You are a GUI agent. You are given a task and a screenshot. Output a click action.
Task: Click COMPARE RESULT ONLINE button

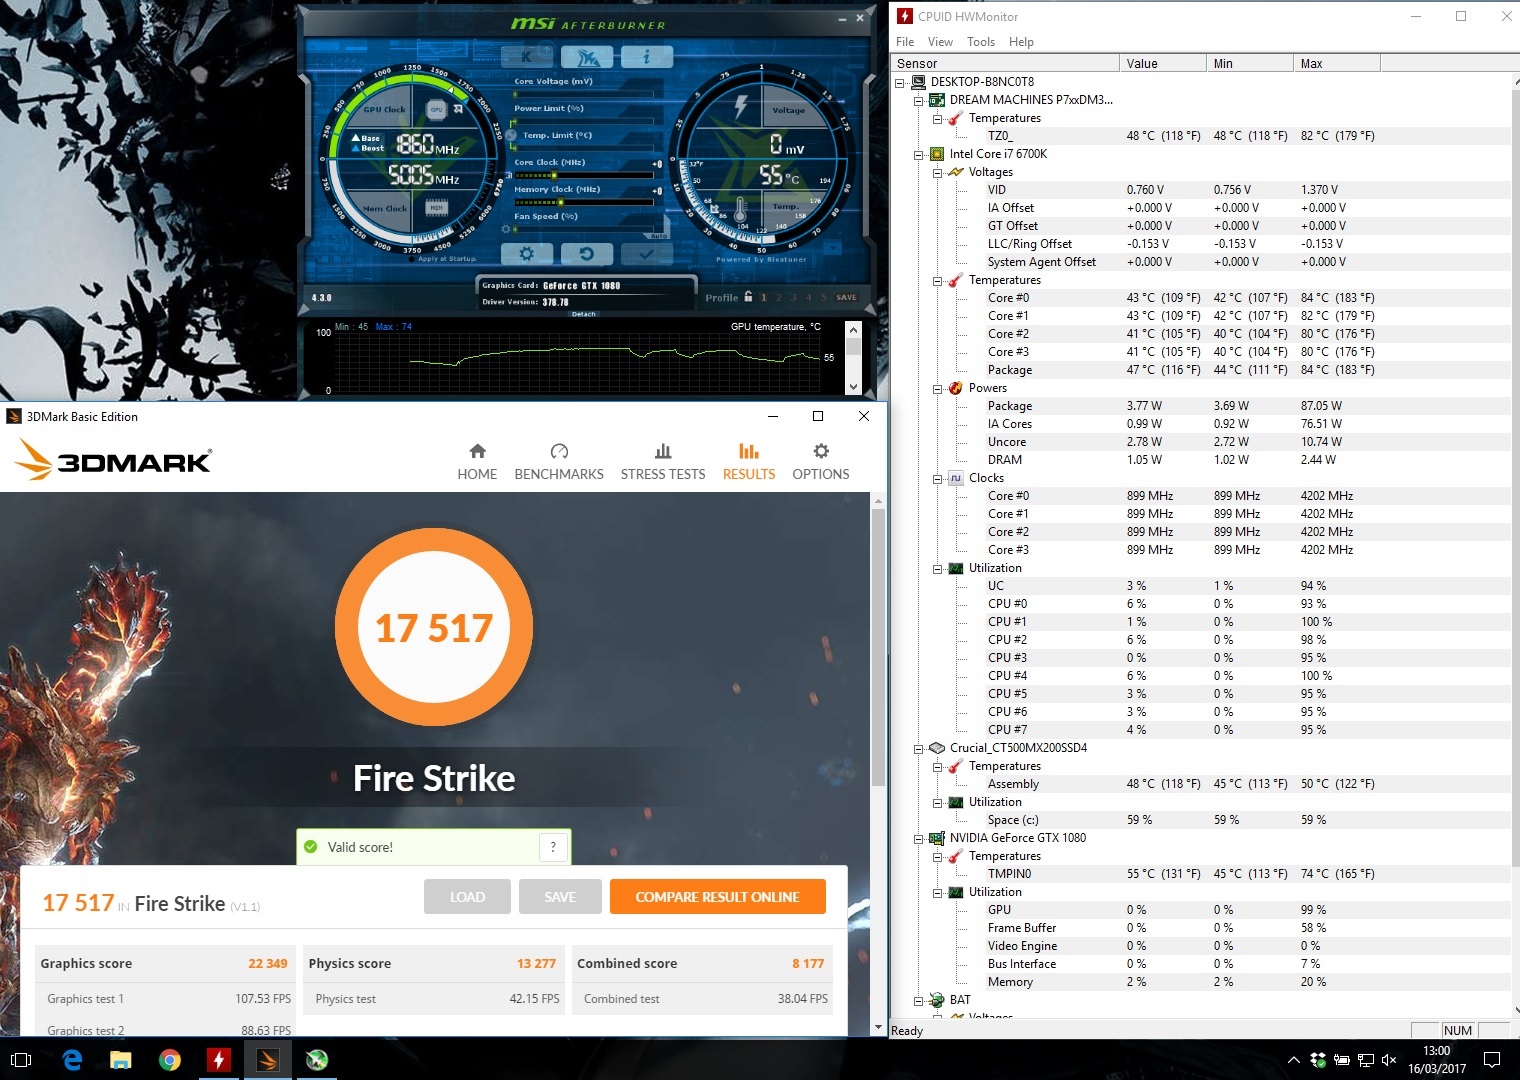(x=718, y=897)
